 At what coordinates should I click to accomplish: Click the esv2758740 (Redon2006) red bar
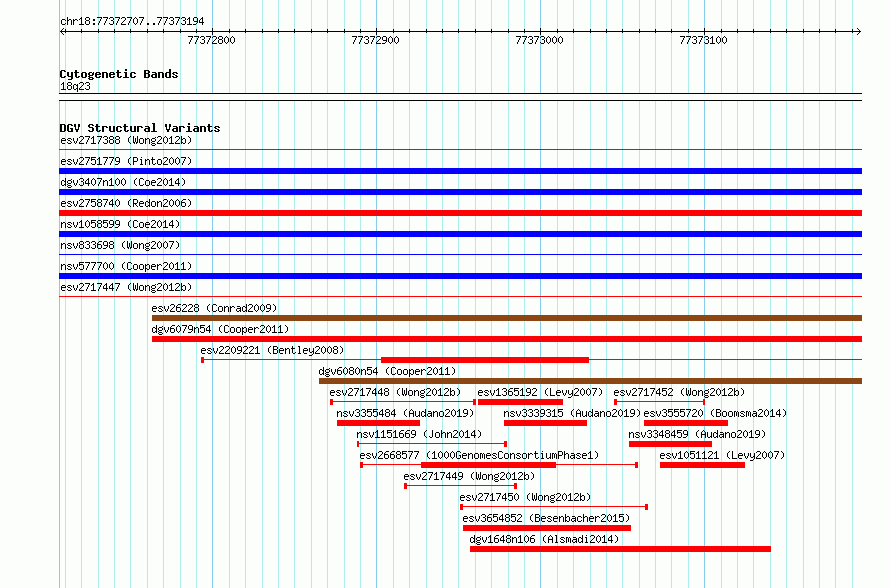[x=460, y=213]
